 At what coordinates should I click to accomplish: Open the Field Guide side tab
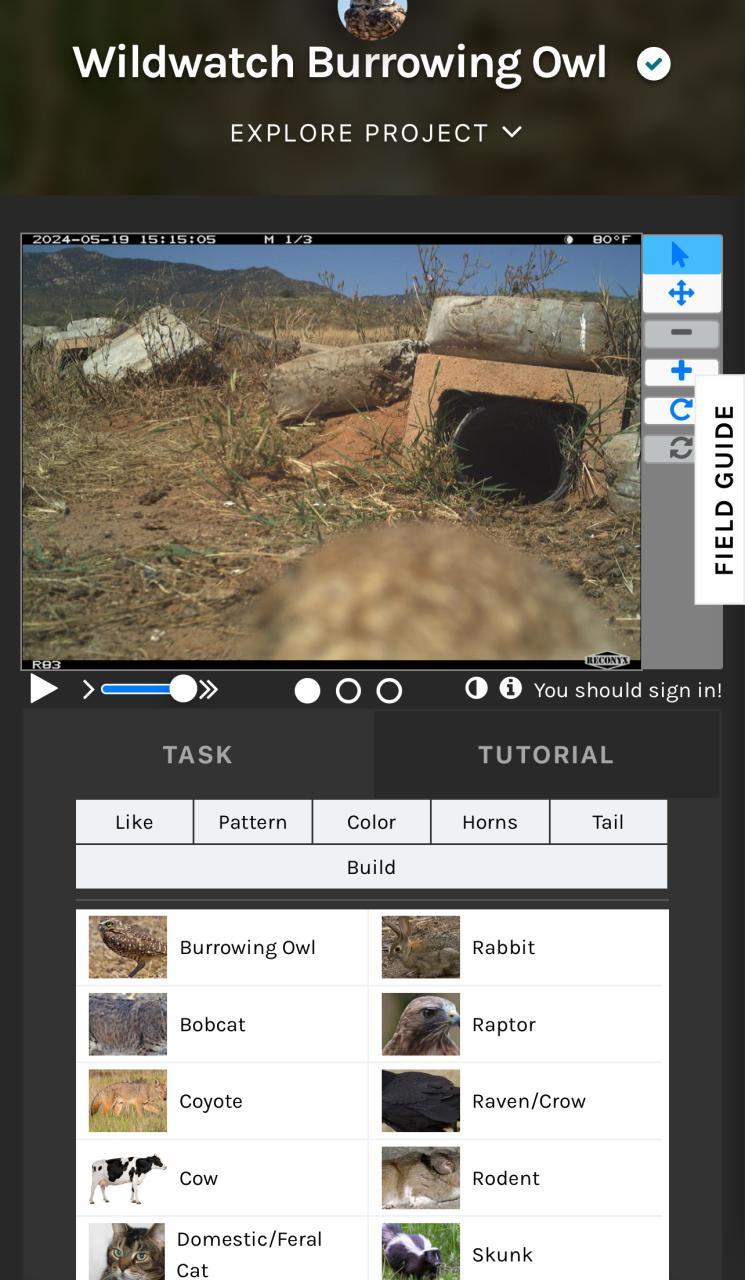coord(720,489)
